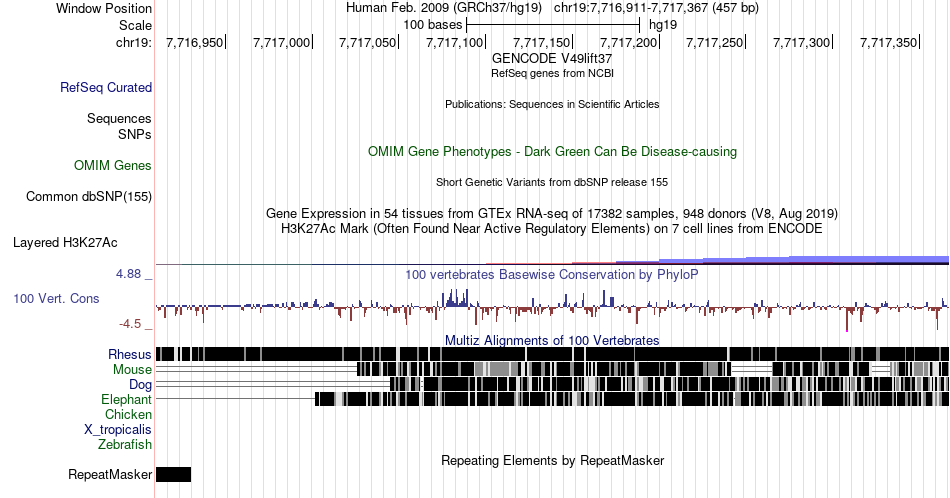Click the black RepeatMasker element block
The image size is (950, 498).
coord(173,474)
